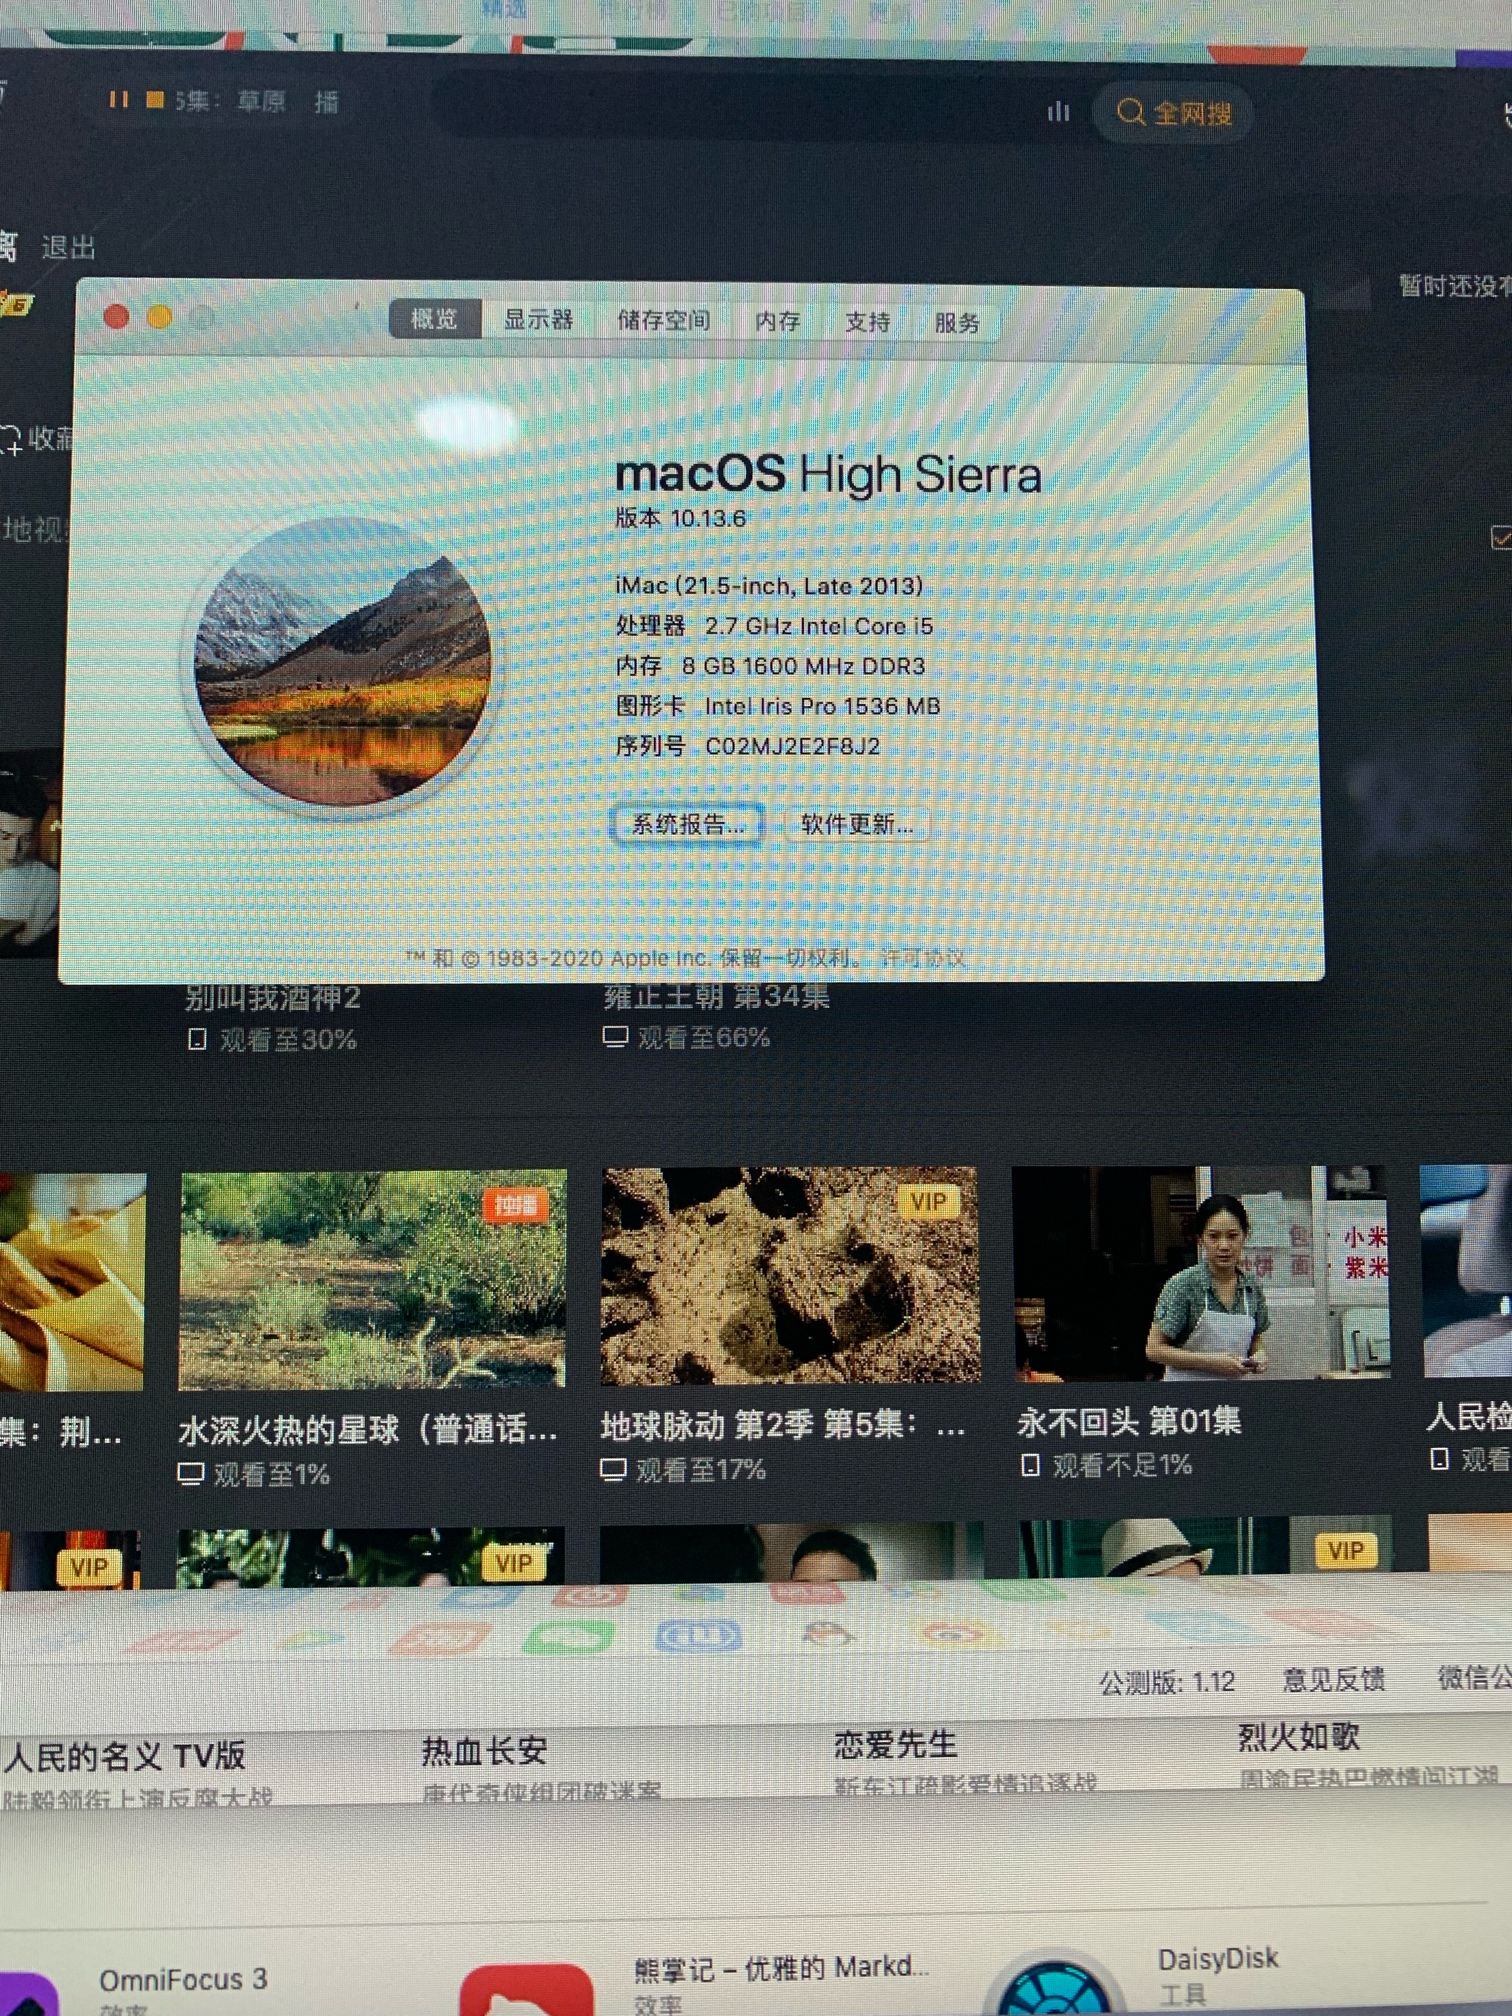This screenshot has width=1512, height=2016.
Task: Click 雍正王朝 第34集 title
Action: (717, 996)
